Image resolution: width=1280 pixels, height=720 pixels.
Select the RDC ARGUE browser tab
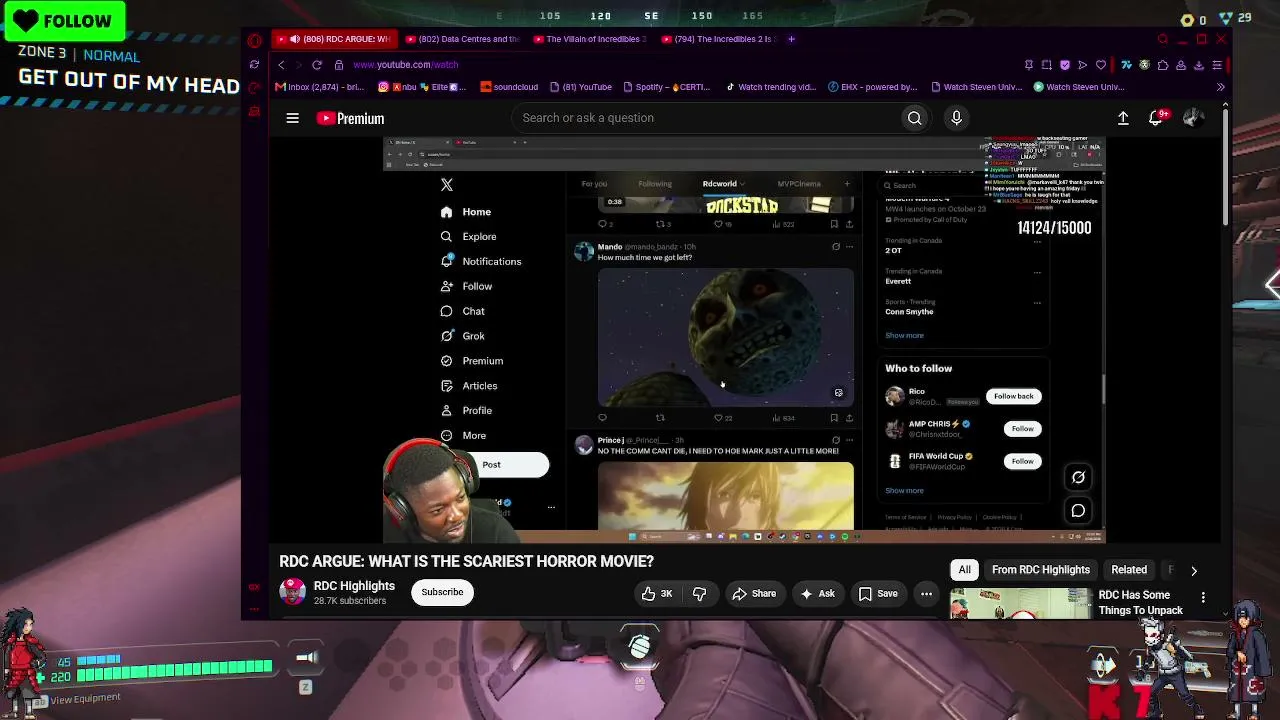pos(334,39)
